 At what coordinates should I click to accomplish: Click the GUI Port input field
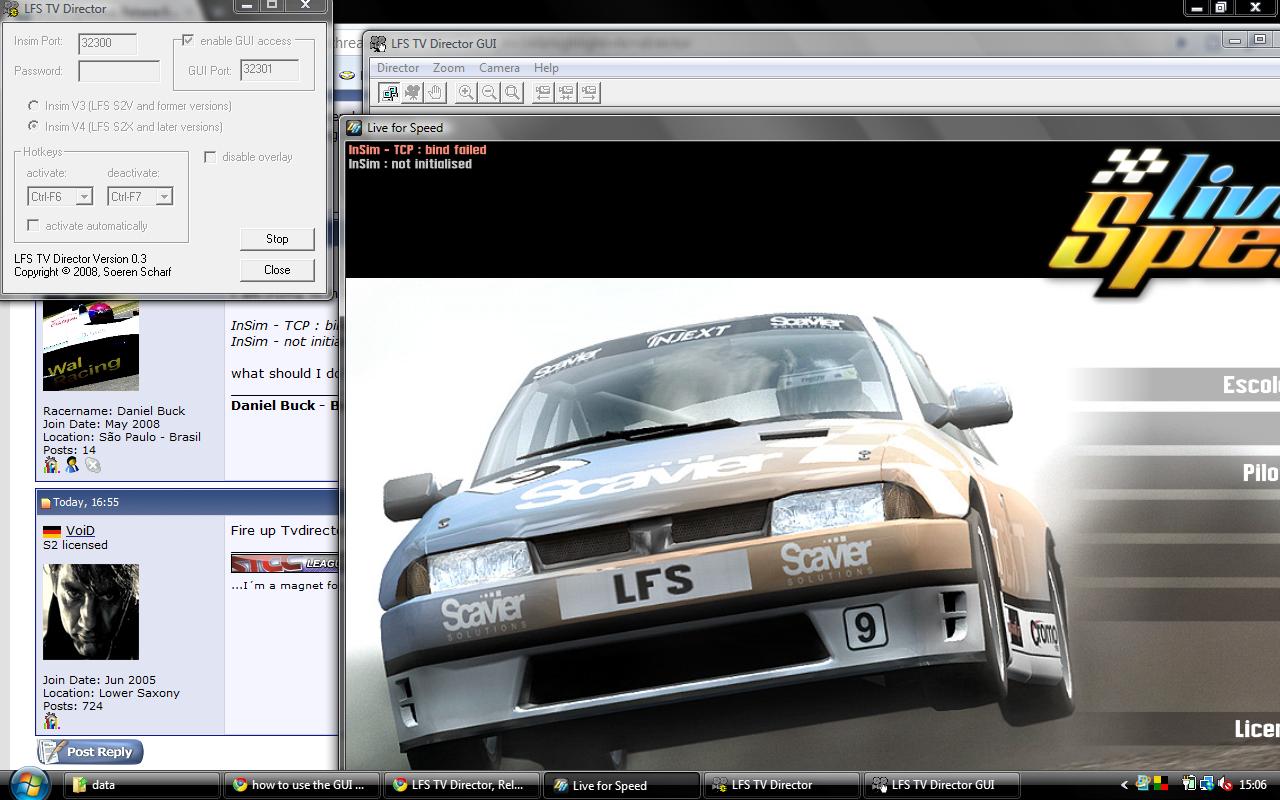click(270, 70)
